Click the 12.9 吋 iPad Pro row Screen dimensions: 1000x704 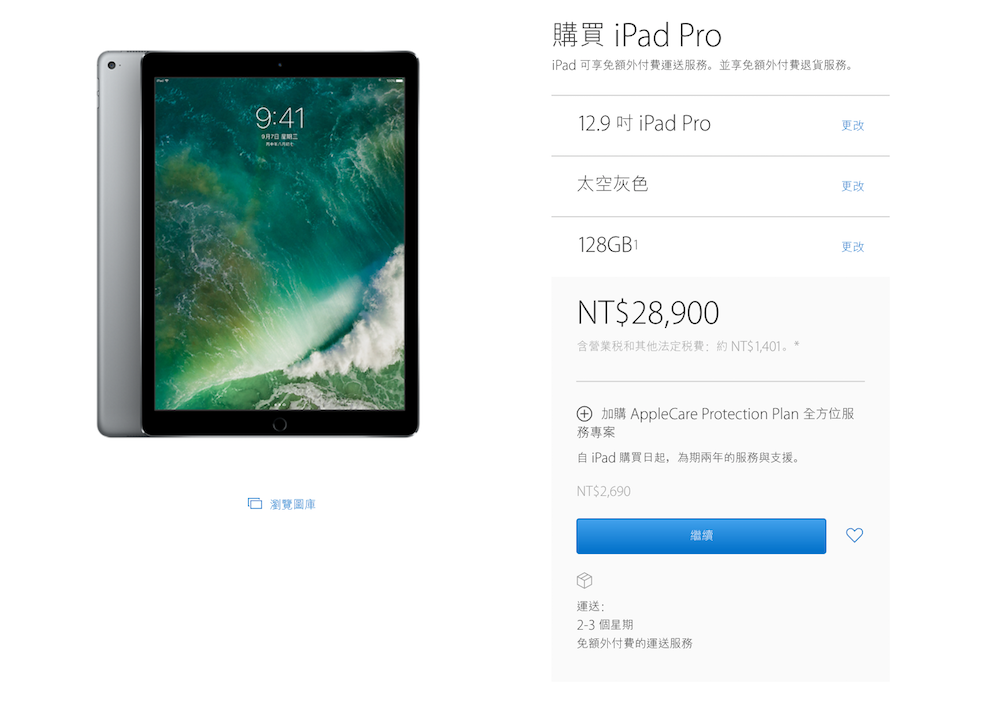720,126
